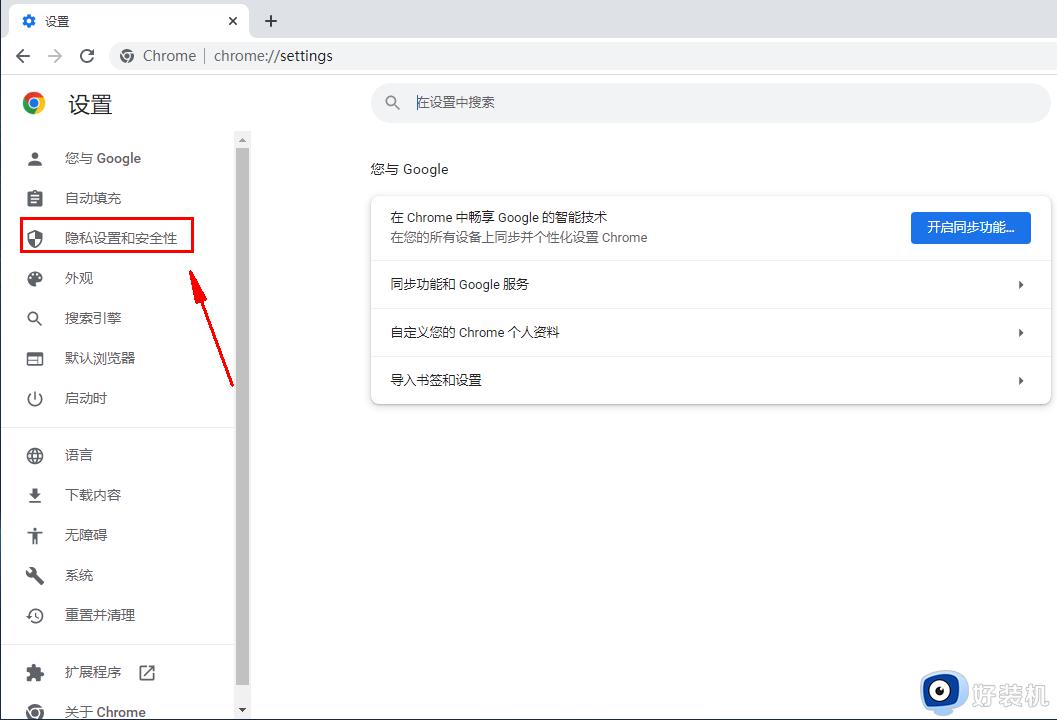Click the 自动填充 autofill icon

click(x=35, y=197)
